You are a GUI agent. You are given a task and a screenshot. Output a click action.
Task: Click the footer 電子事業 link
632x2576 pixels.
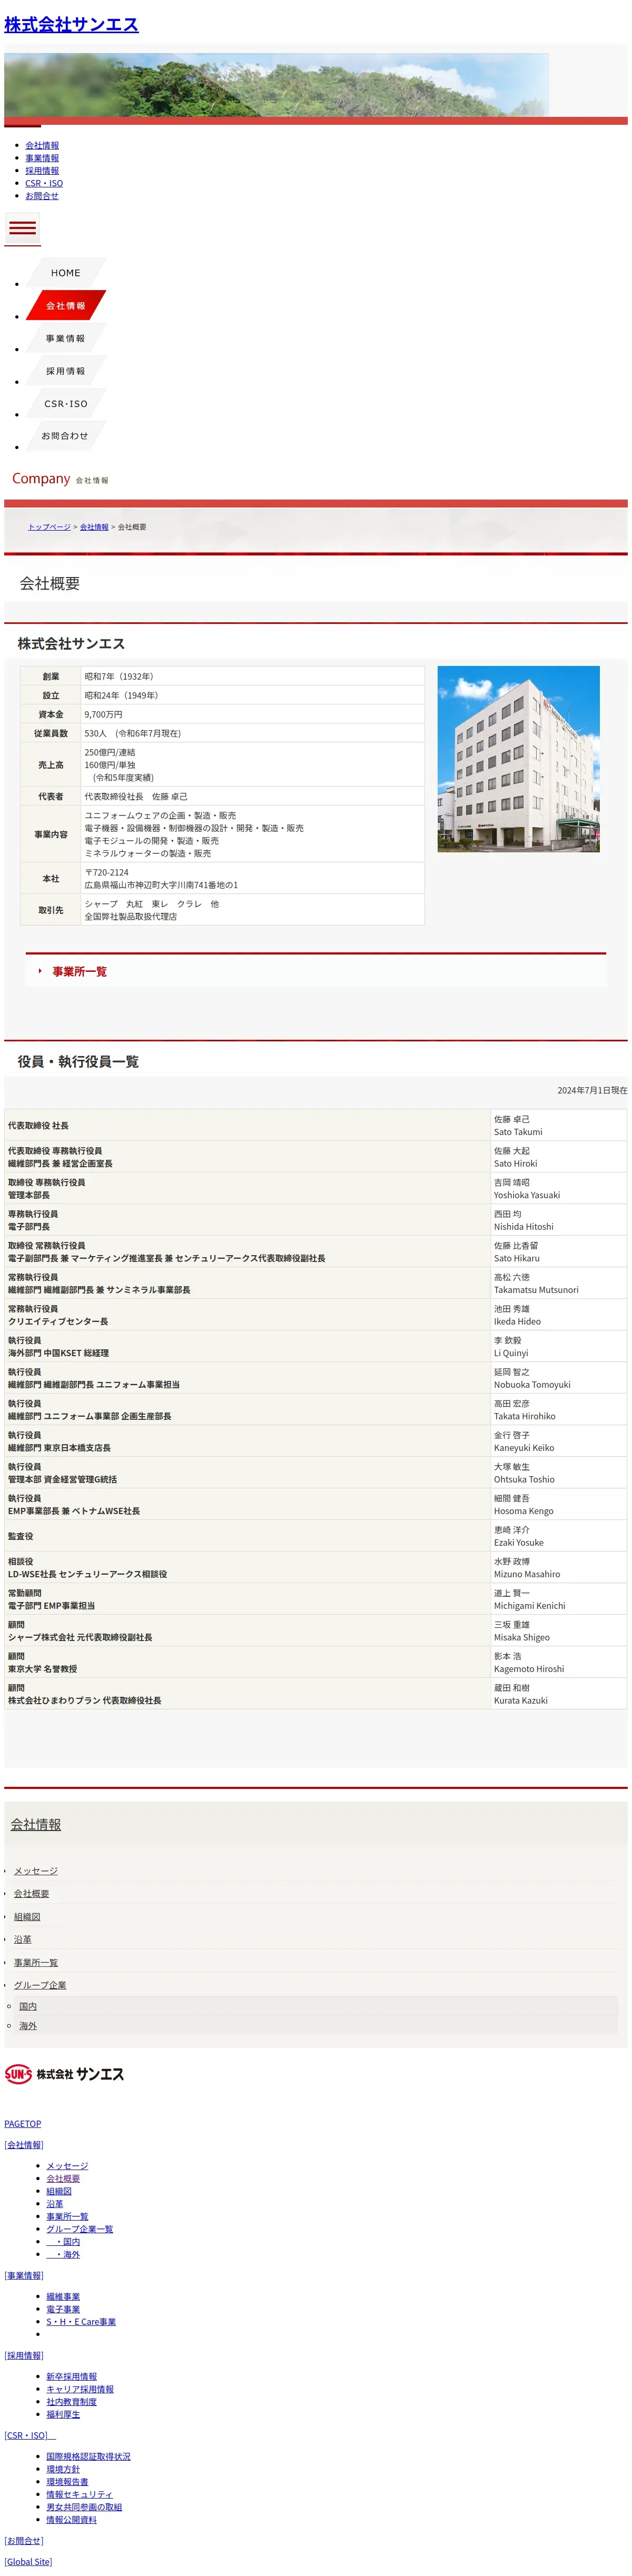(63, 2310)
